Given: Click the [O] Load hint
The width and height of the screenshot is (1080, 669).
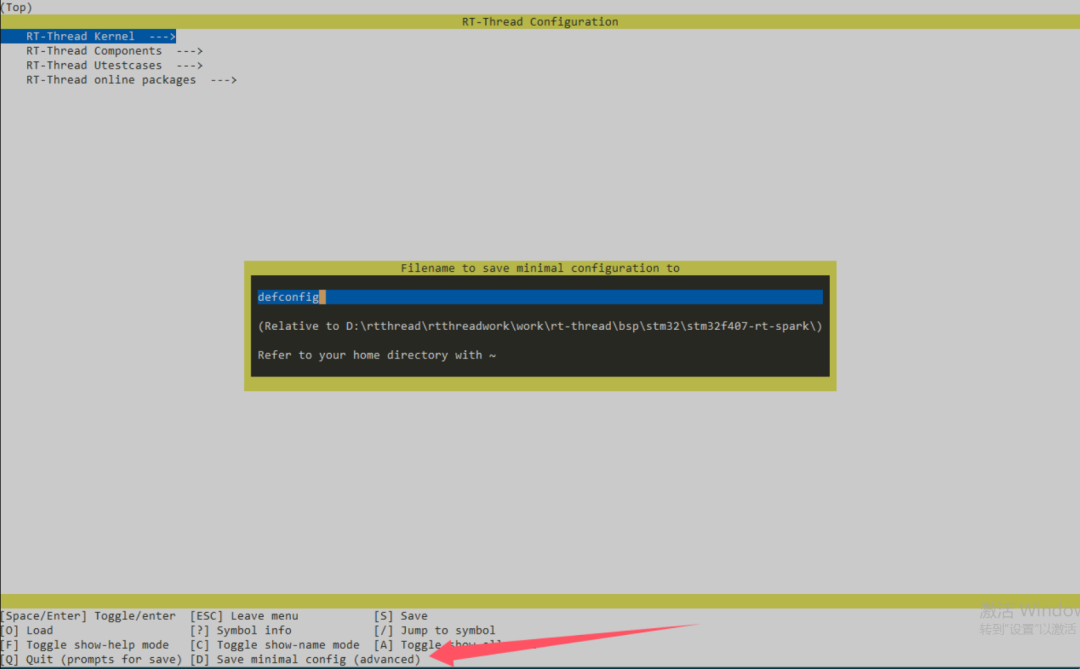Looking at the screenshot, I should tap(27, 630).
